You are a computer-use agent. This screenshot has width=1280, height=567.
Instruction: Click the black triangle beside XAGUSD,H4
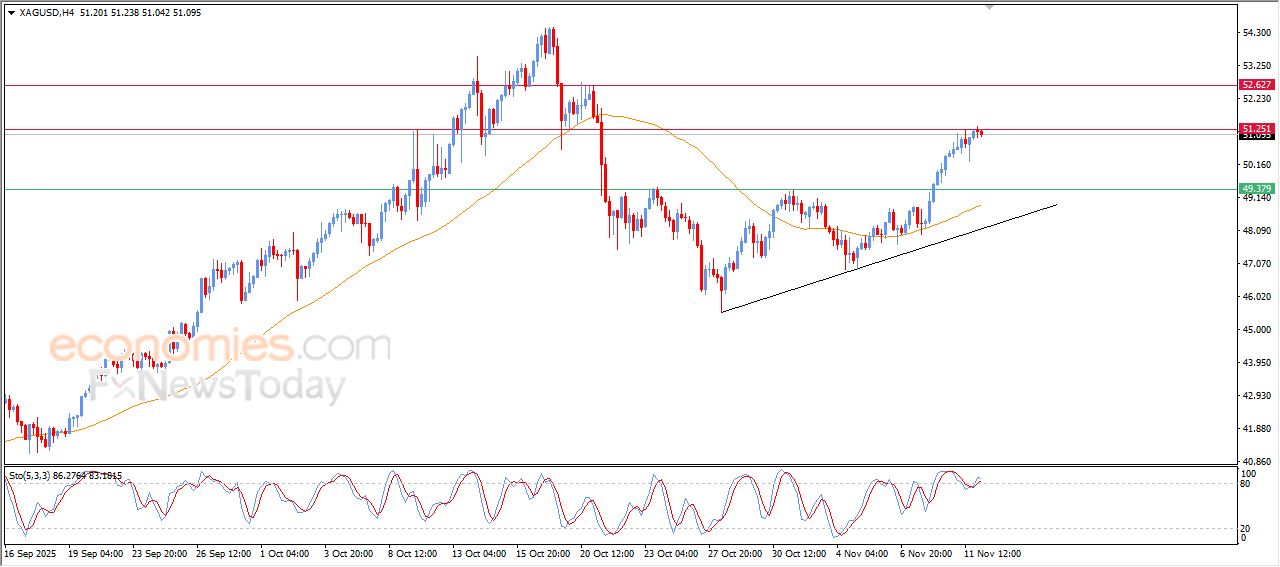coord(11,13)
